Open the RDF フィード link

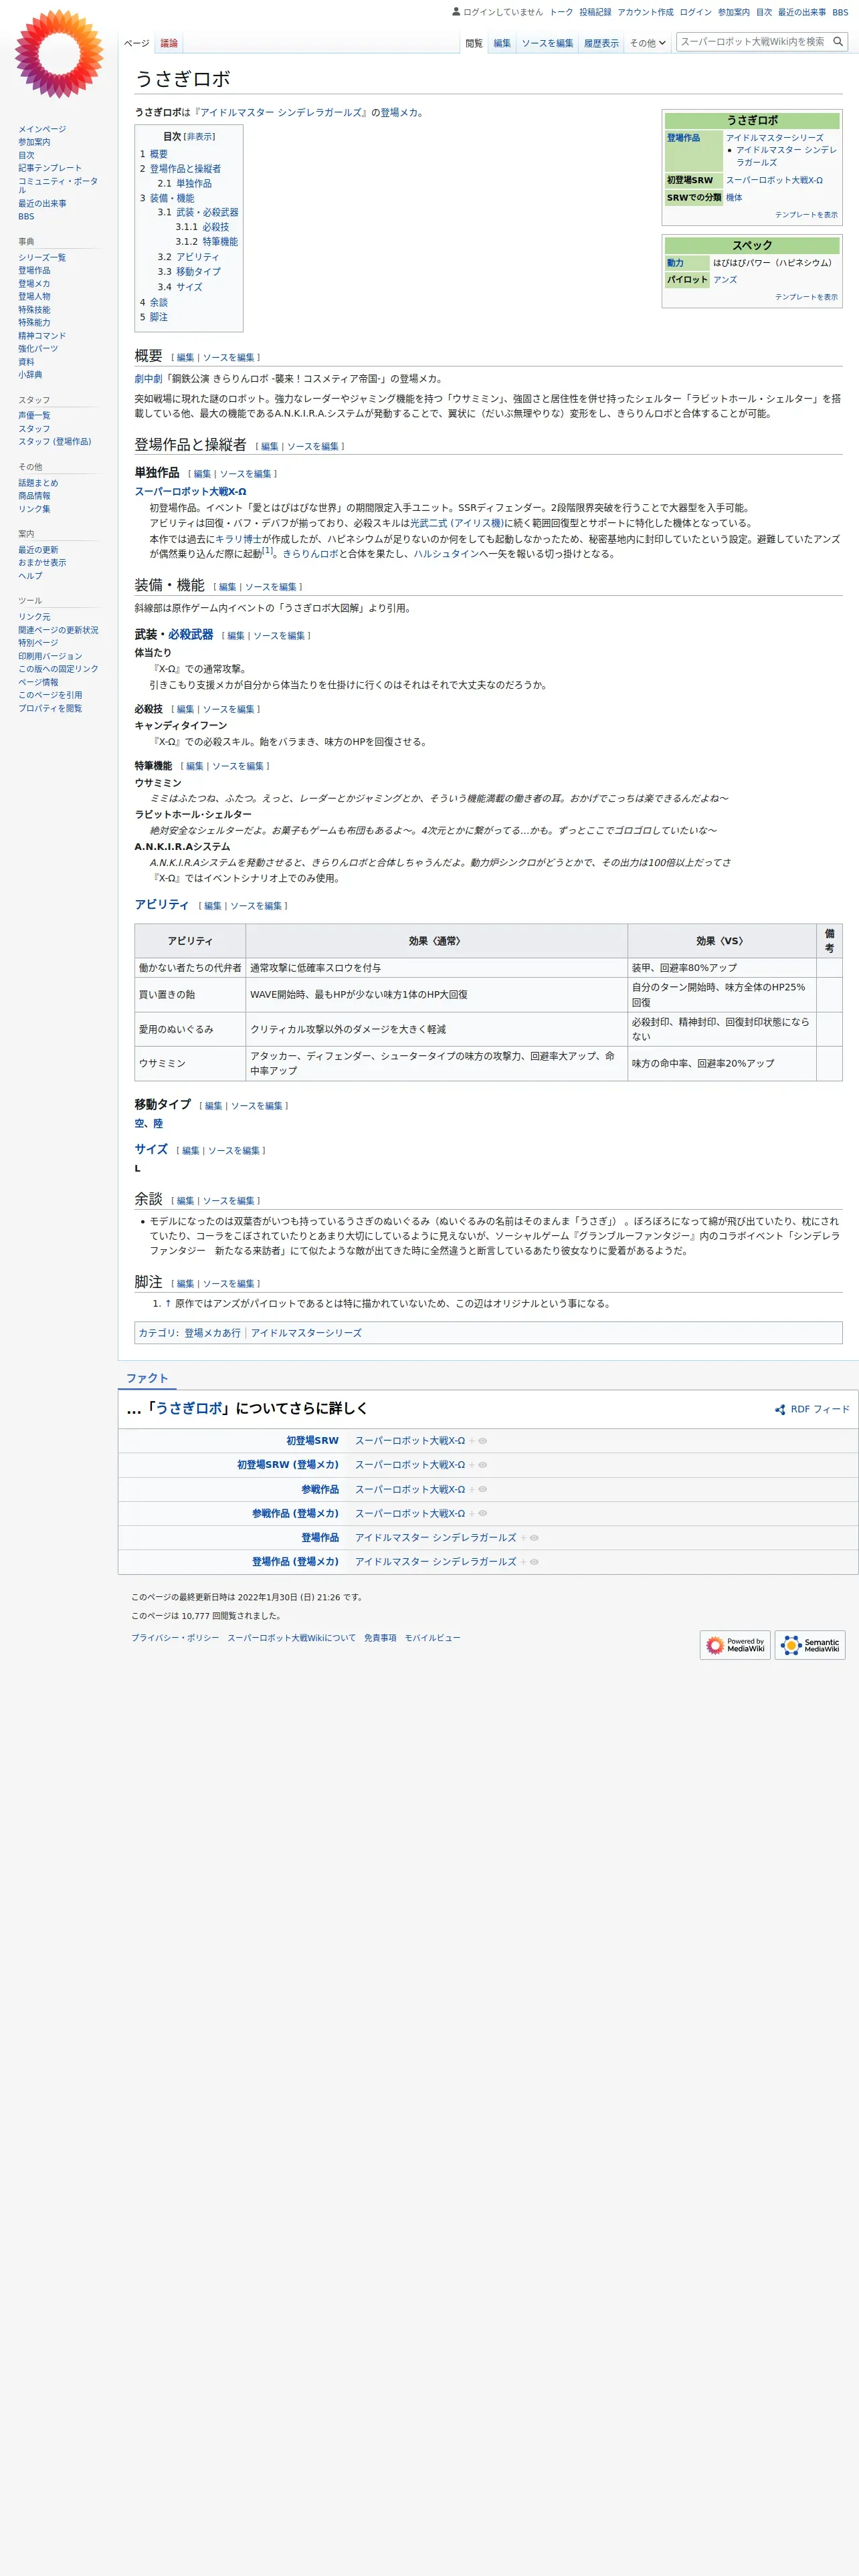820,1410
